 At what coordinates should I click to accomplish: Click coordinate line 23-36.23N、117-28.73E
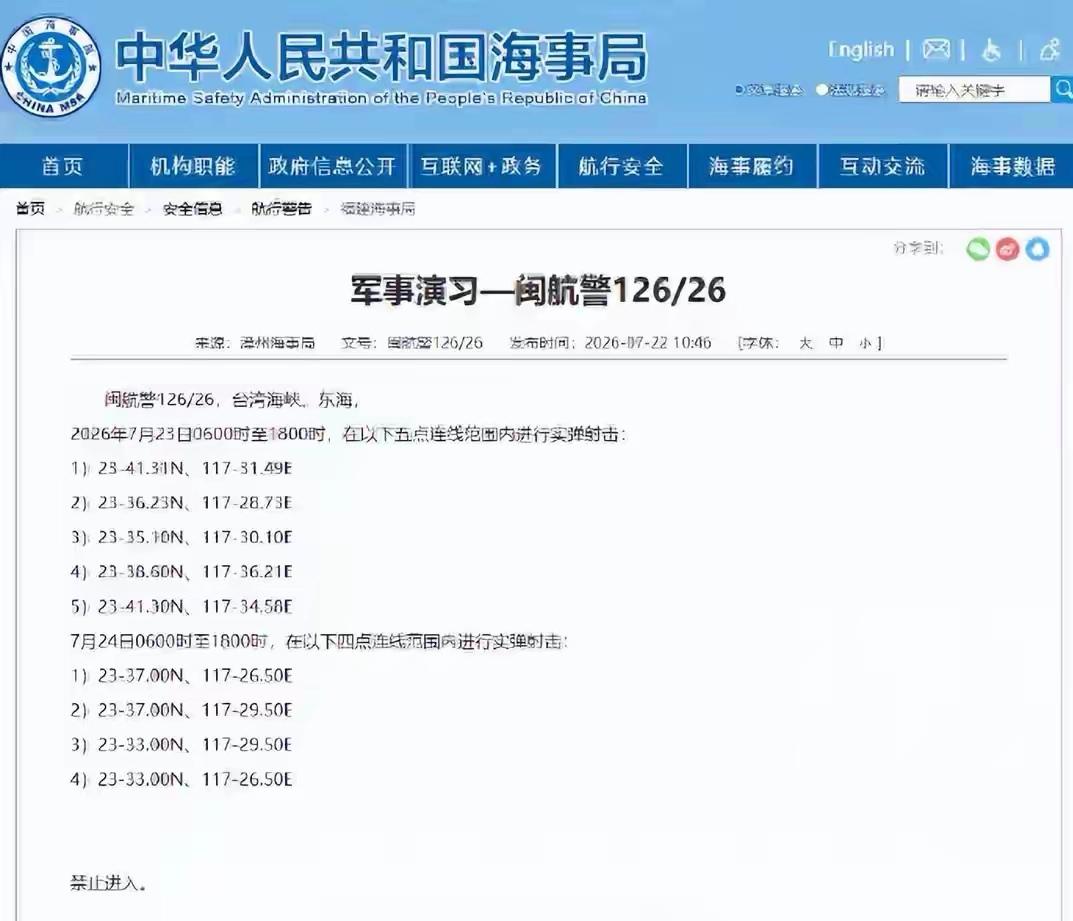pos(181,503)
